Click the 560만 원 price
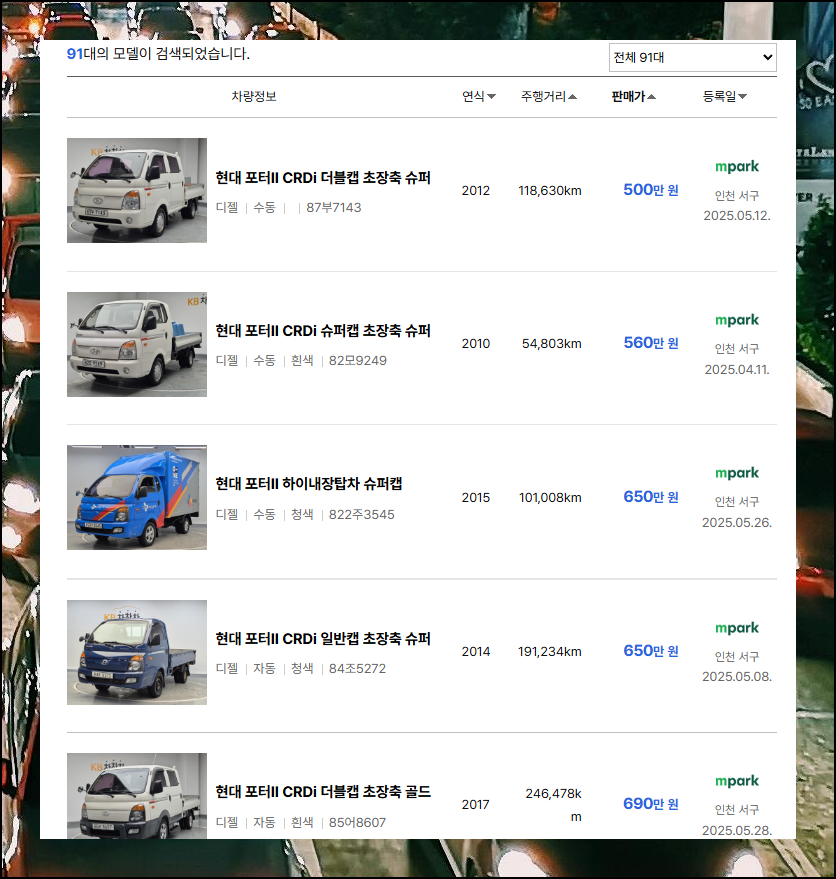The width and height of the screenshot is (836, 879). click(651, 343)
